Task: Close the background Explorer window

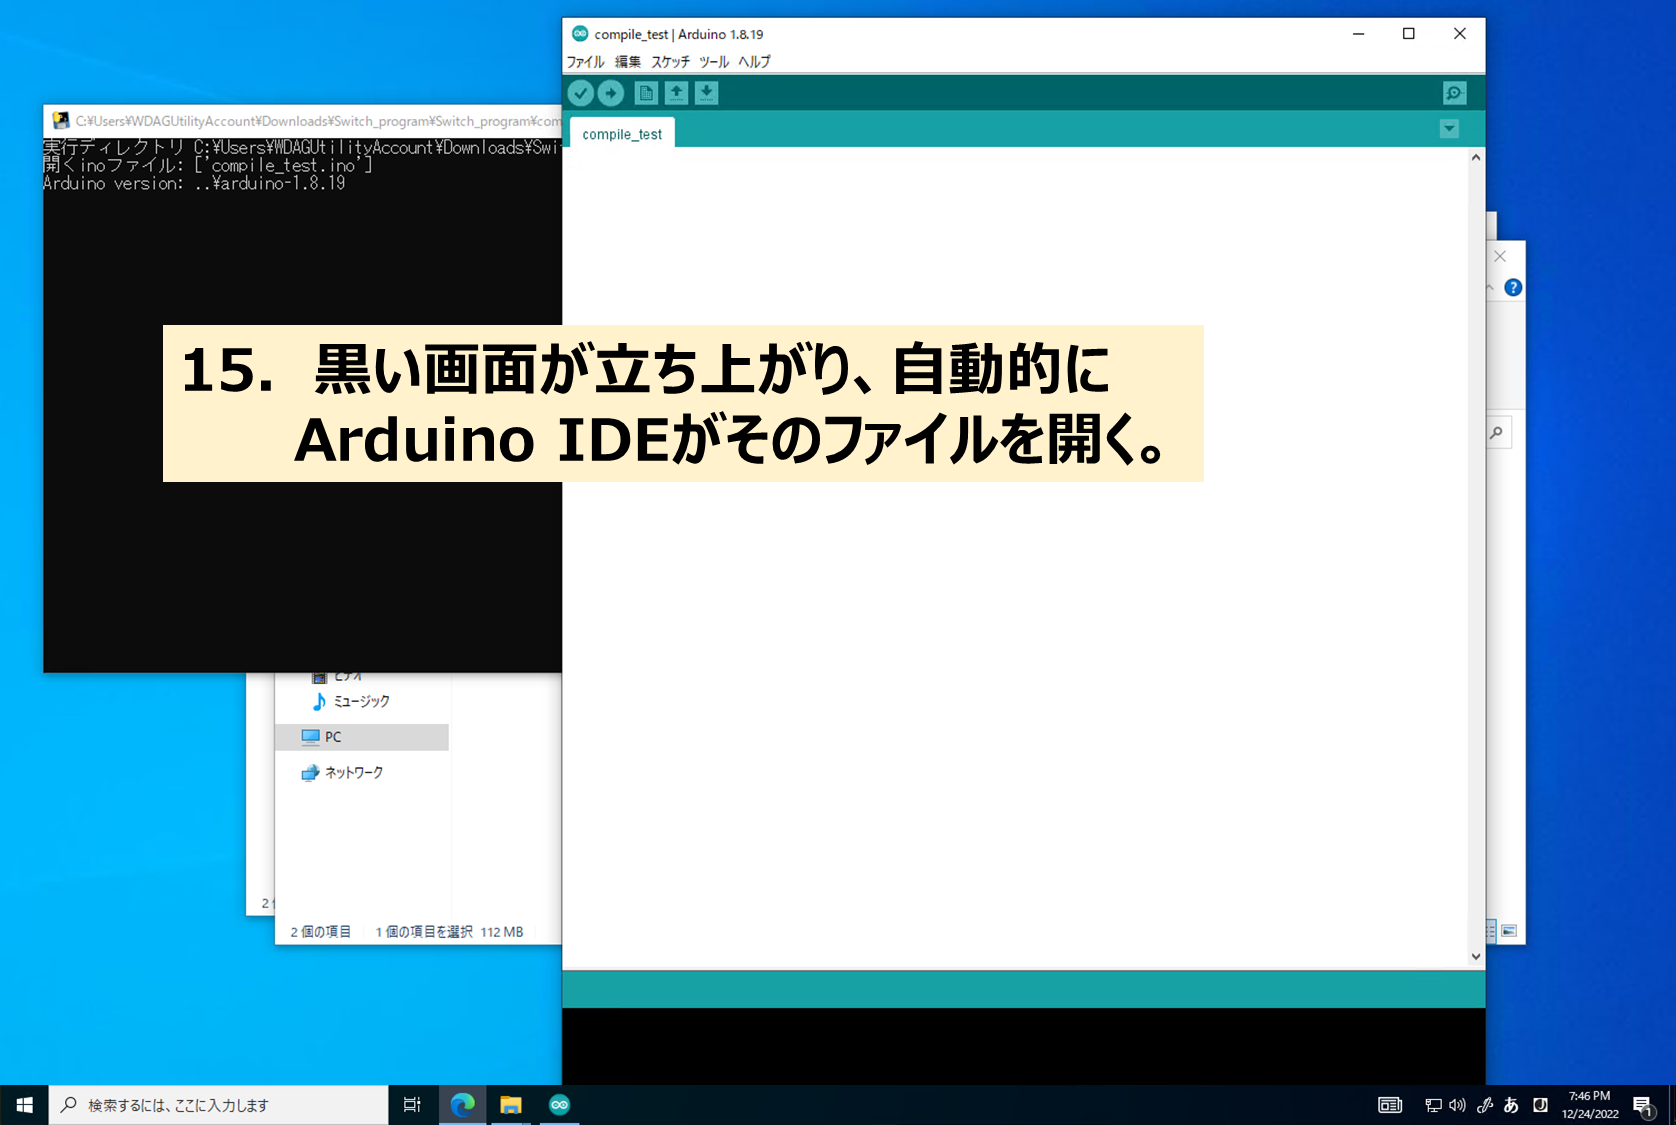Action: tap(1500, 257)
